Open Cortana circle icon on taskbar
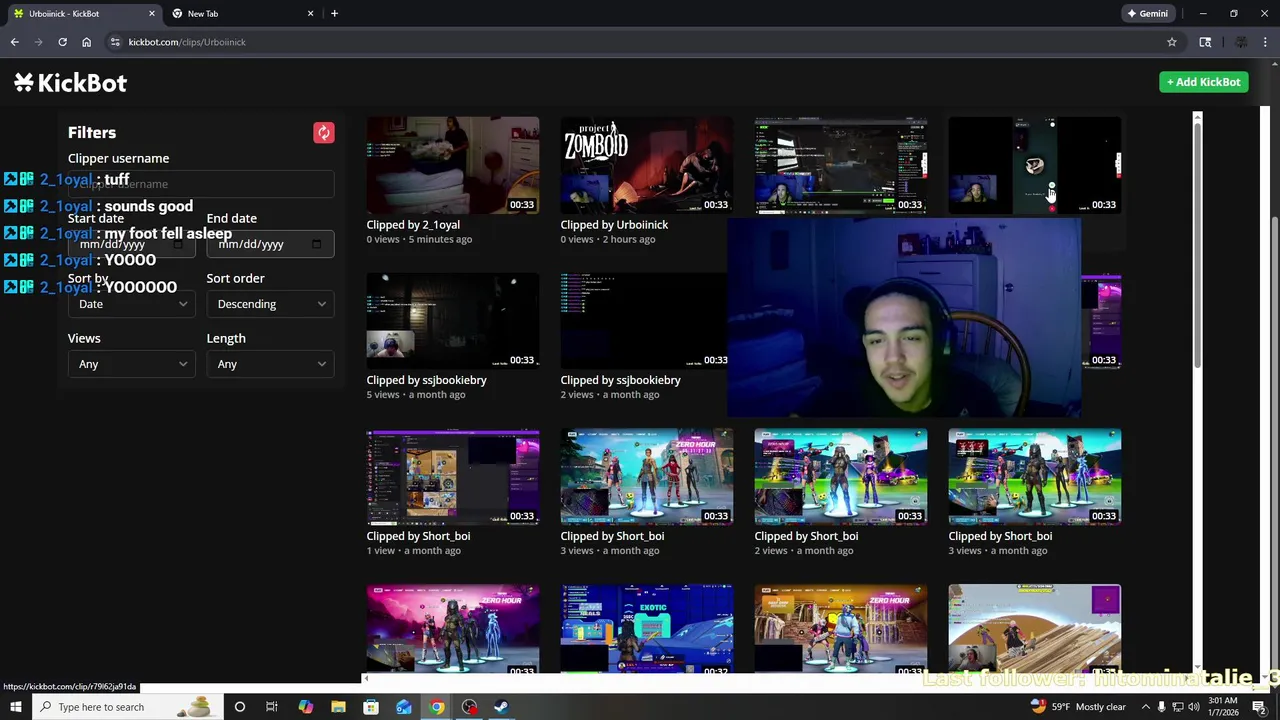This screenshot has height=720, width=1280. click(239, 707)
